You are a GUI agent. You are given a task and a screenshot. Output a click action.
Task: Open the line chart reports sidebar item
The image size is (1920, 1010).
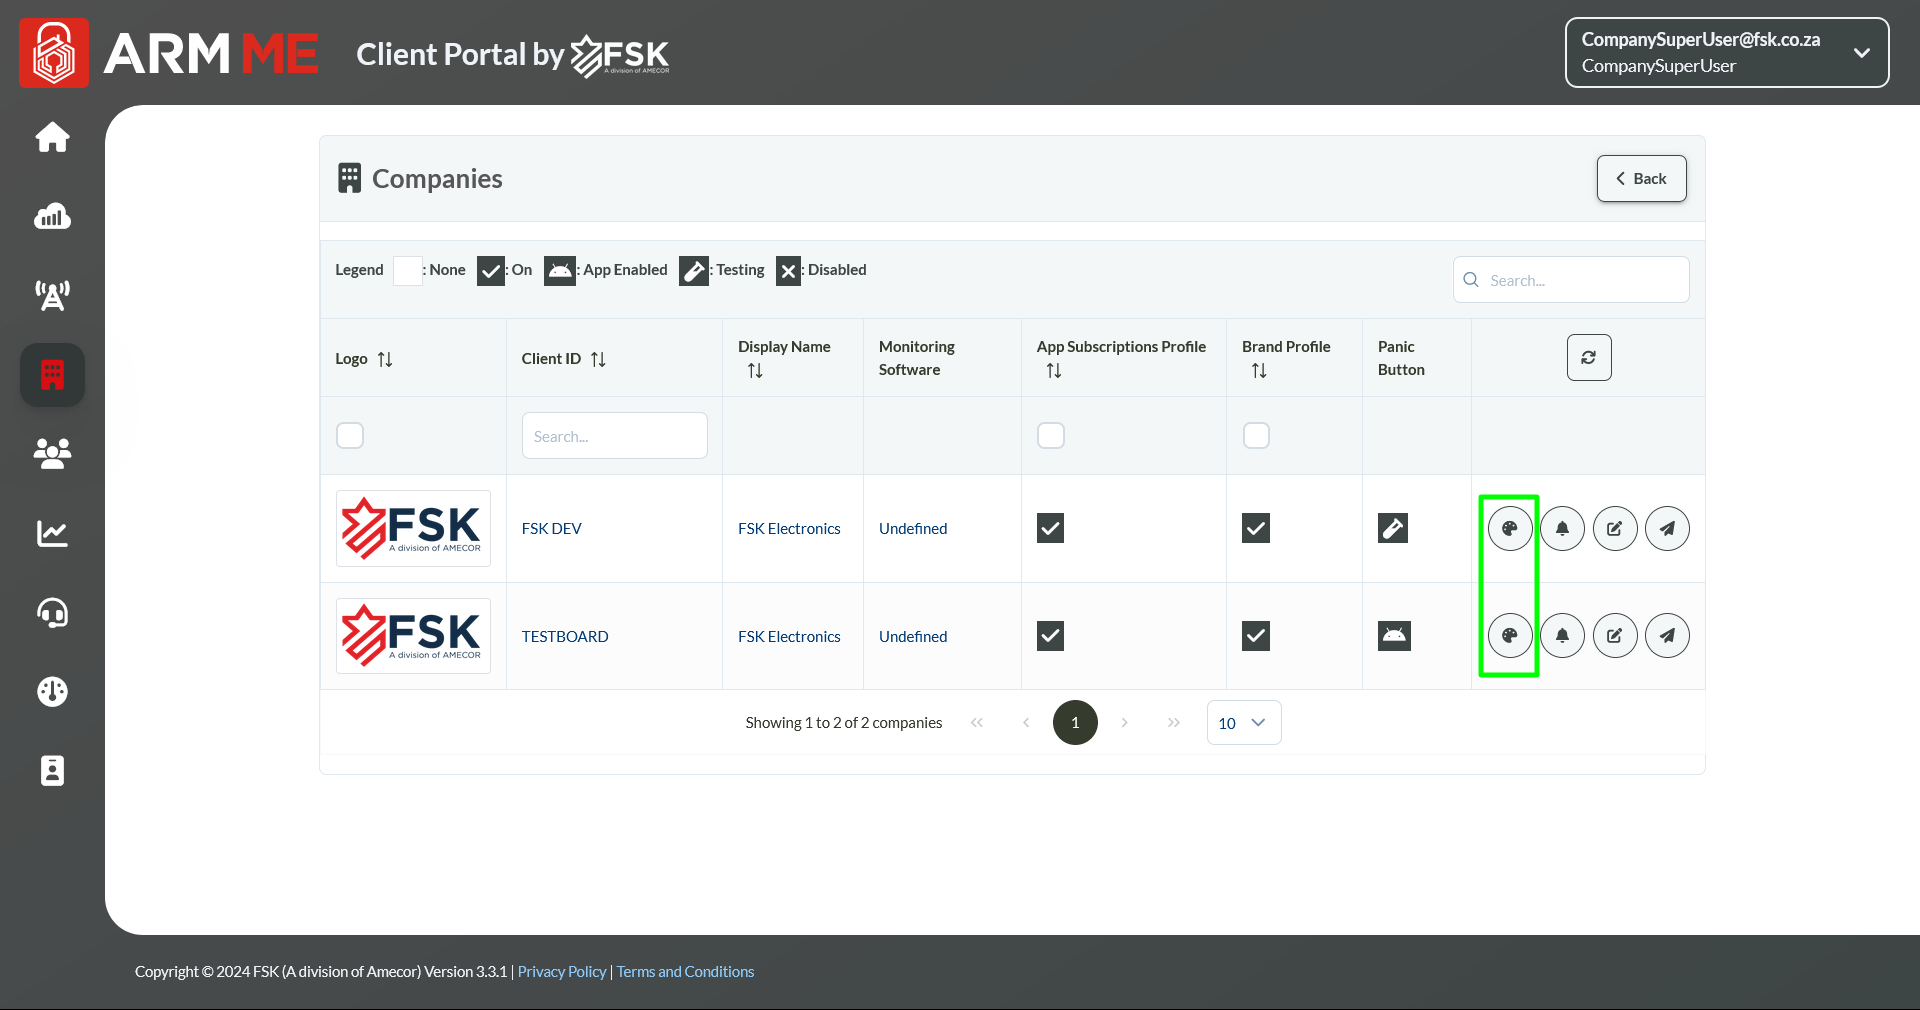click(x=52, y=533)
